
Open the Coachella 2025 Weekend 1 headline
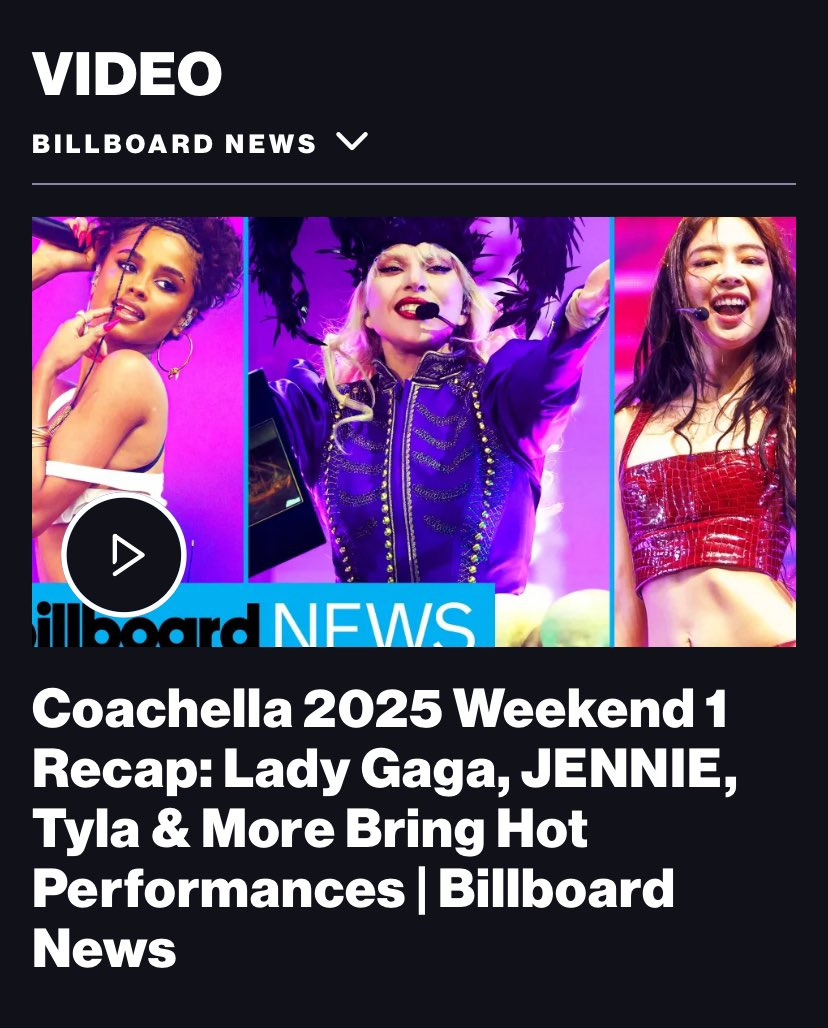385,828
